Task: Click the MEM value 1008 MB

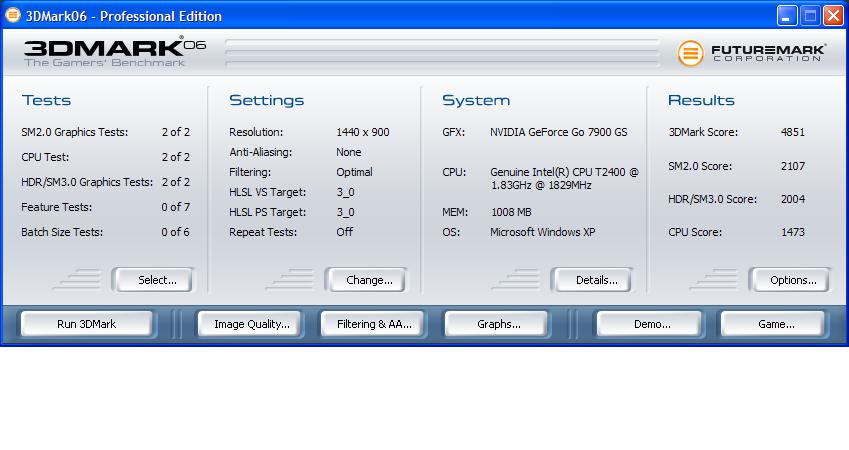Action: [511, 212]
